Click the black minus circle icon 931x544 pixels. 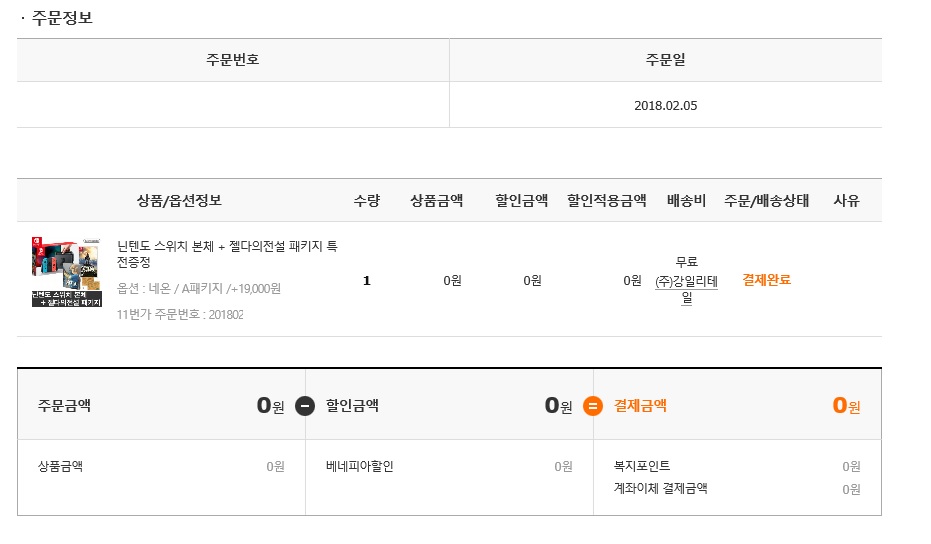pos(305,406)
